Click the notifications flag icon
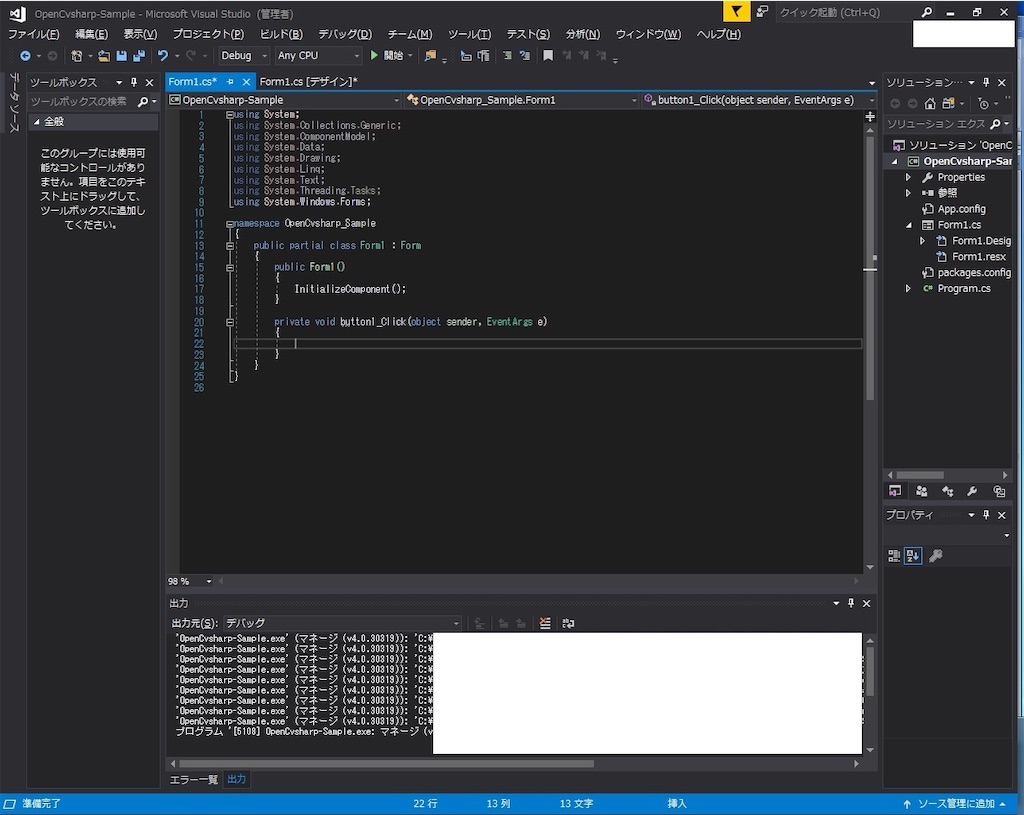This screenshot has height=815, width=1024. click(x=736, y=11)
